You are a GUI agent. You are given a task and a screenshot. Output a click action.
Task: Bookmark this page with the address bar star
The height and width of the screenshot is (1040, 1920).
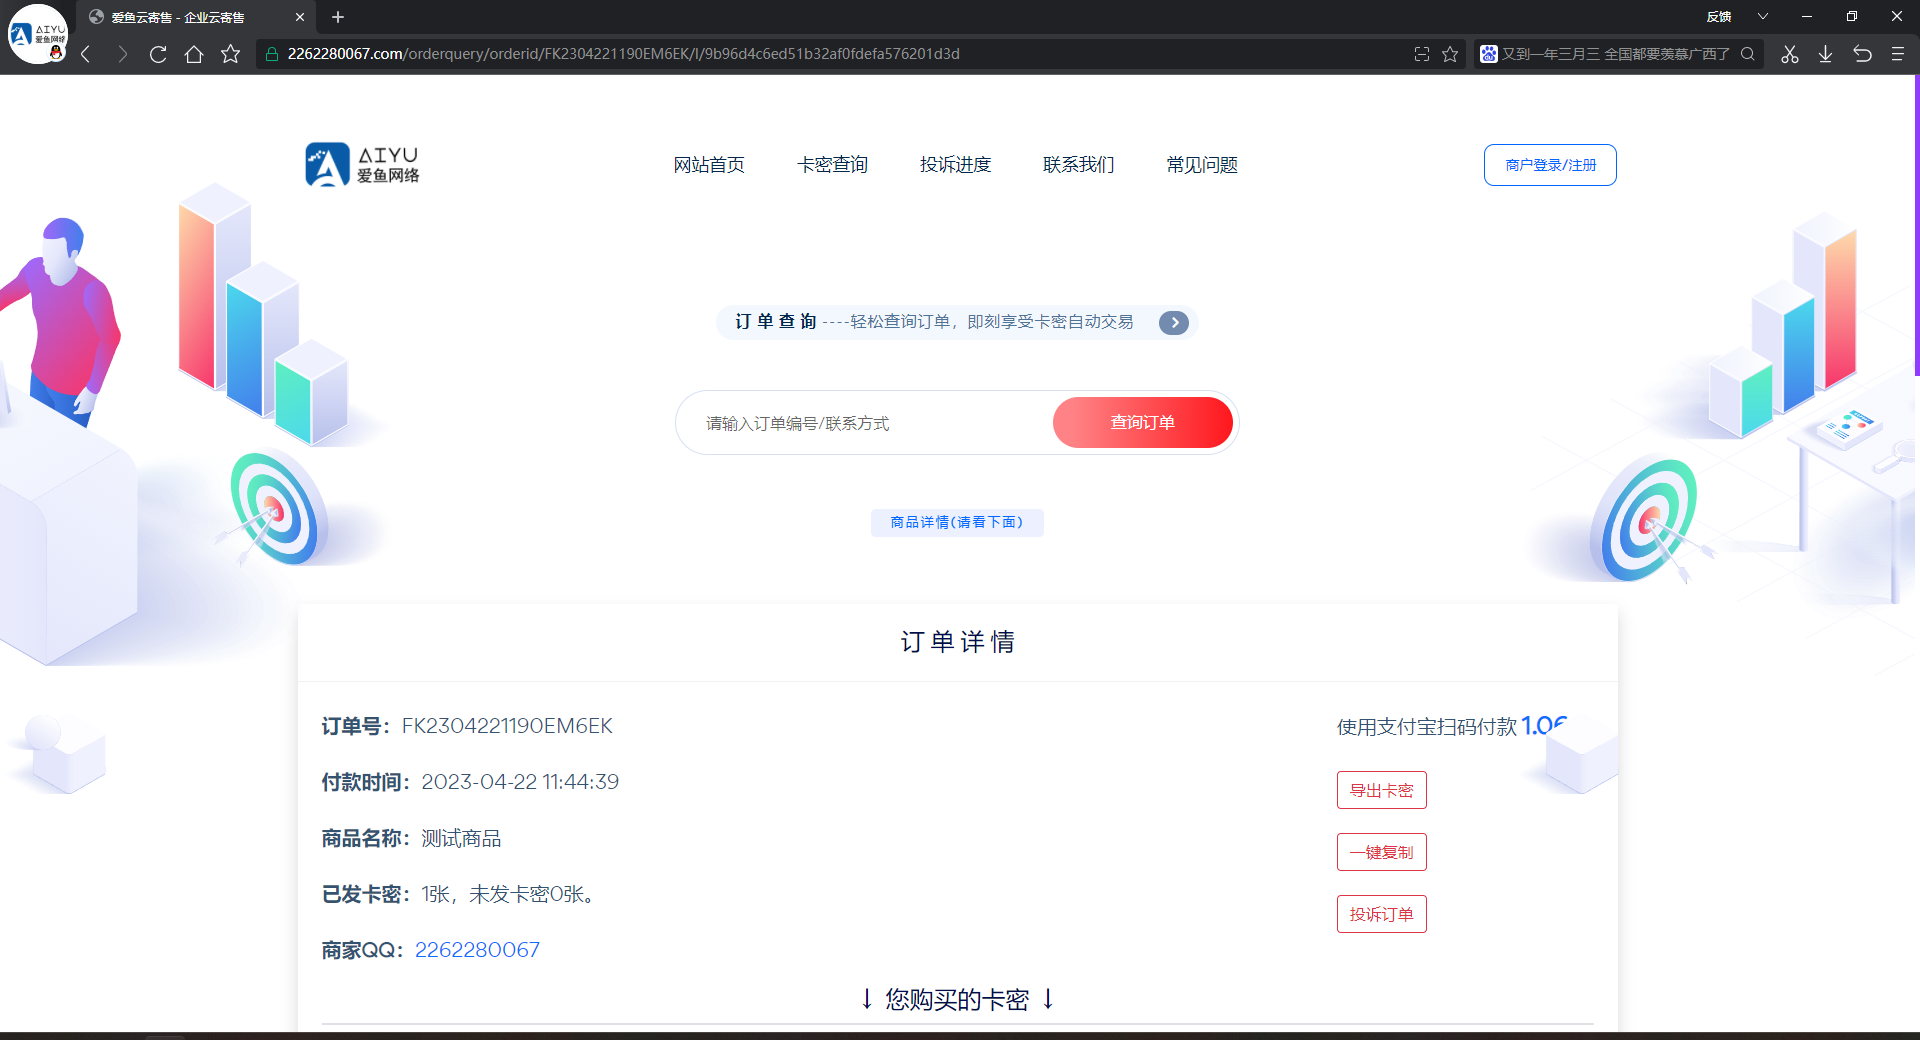[x=1450, y=54]
